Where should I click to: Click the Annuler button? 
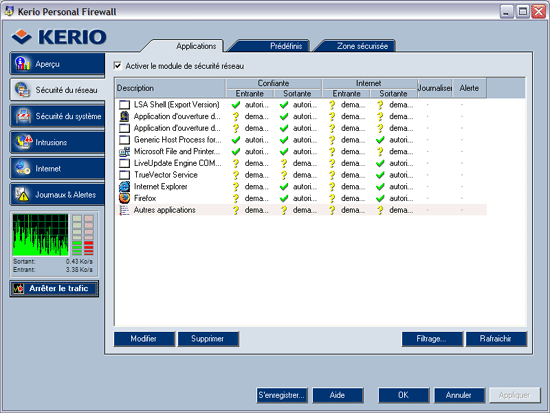pos(459,395)
